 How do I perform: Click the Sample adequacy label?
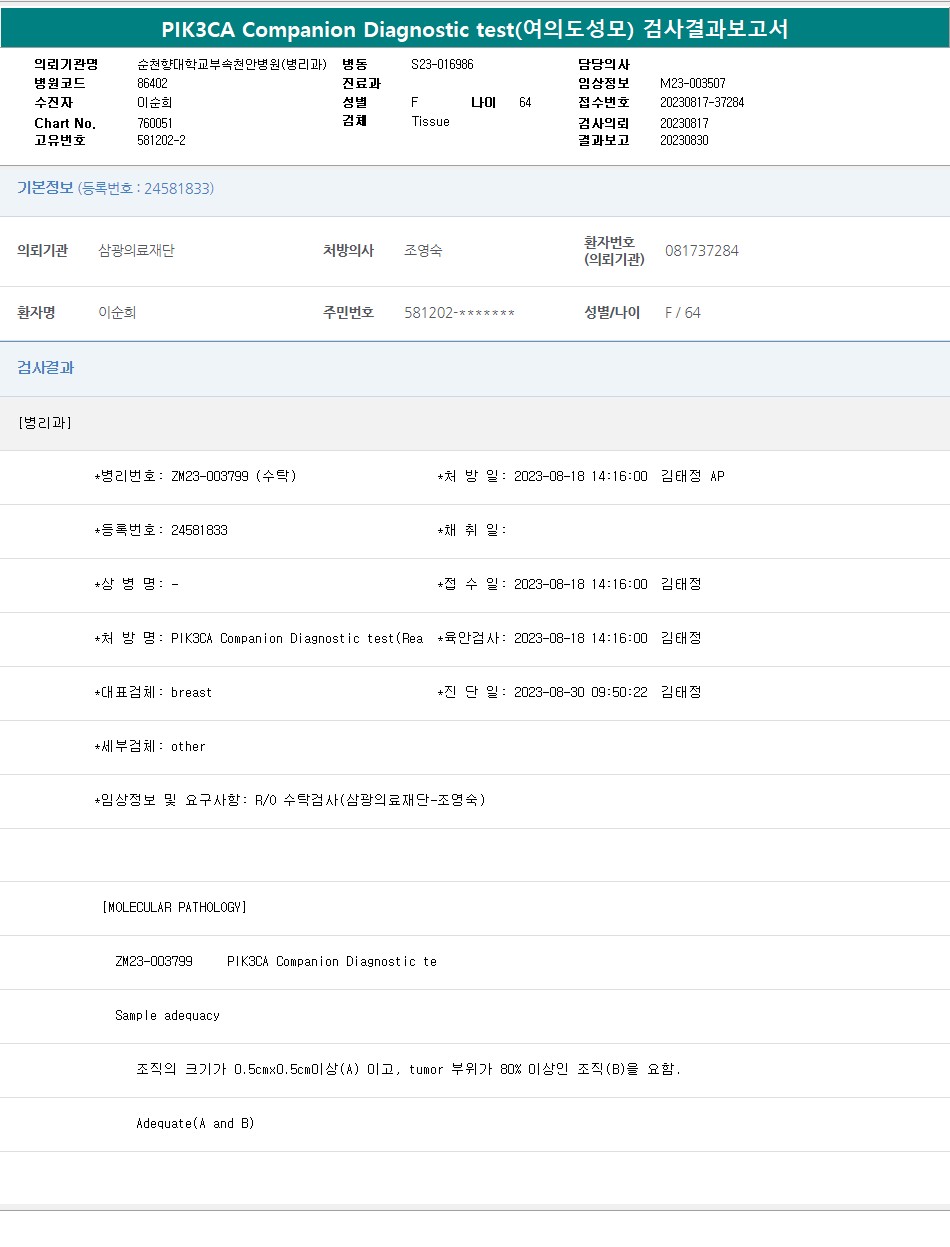[x=167, y=1016]
